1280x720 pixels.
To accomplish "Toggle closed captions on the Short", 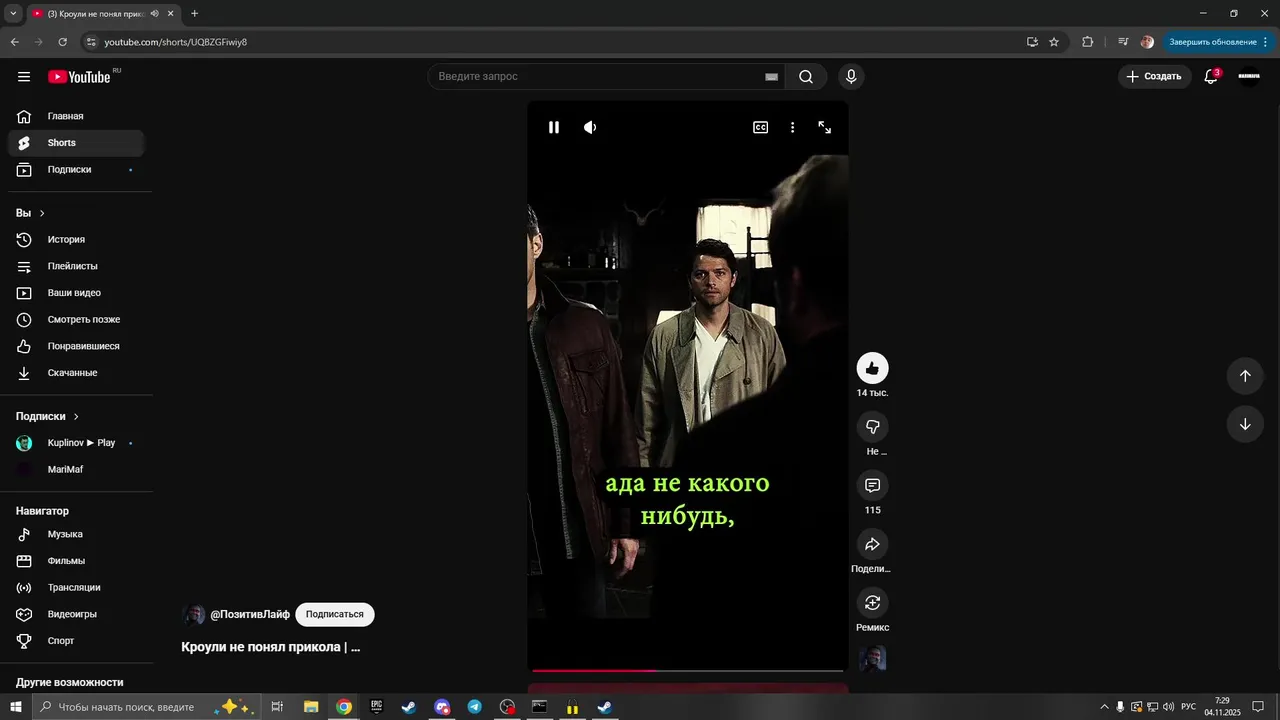I will [761, 127].
